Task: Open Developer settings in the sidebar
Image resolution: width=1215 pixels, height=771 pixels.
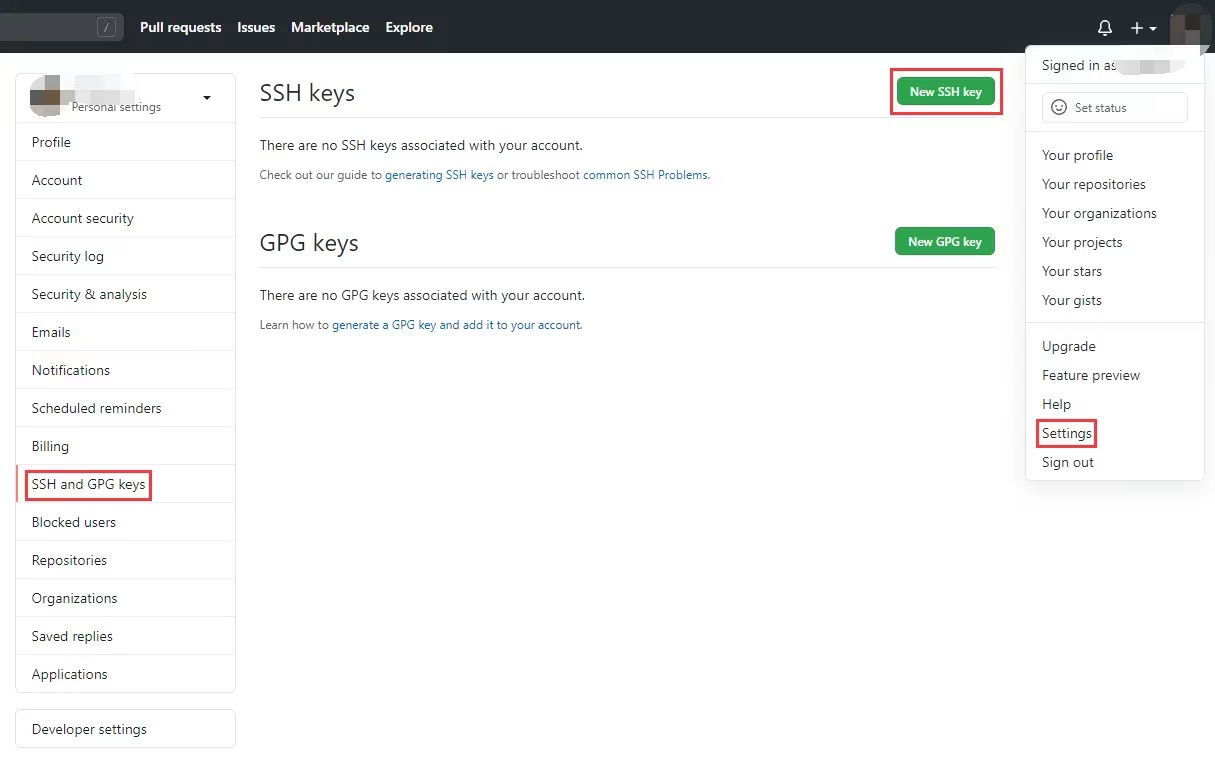Action: pos(89,730)
